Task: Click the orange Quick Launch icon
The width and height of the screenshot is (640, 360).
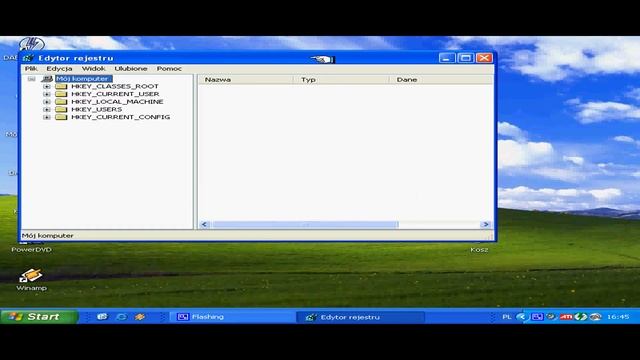Action: tap(140, 317)
